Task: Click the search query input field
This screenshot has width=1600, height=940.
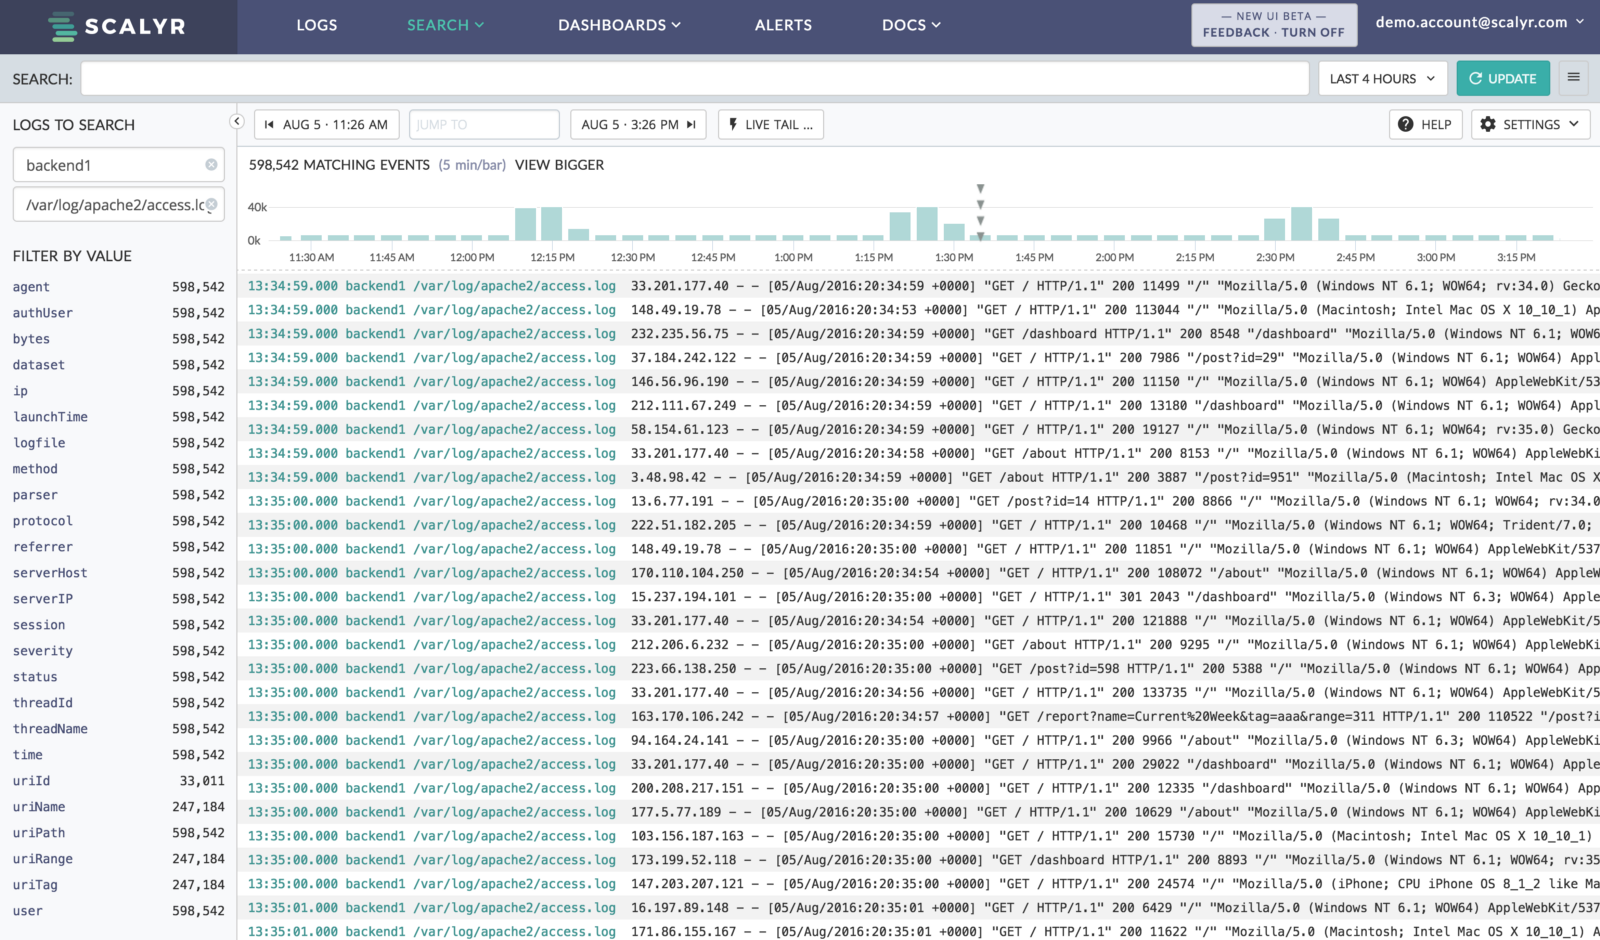Action: [x=694, y=79]
